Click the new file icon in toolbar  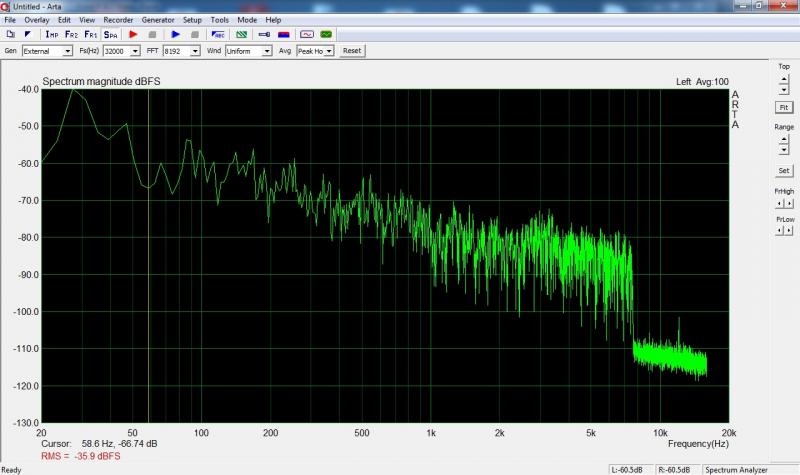(x=10, y=34)
